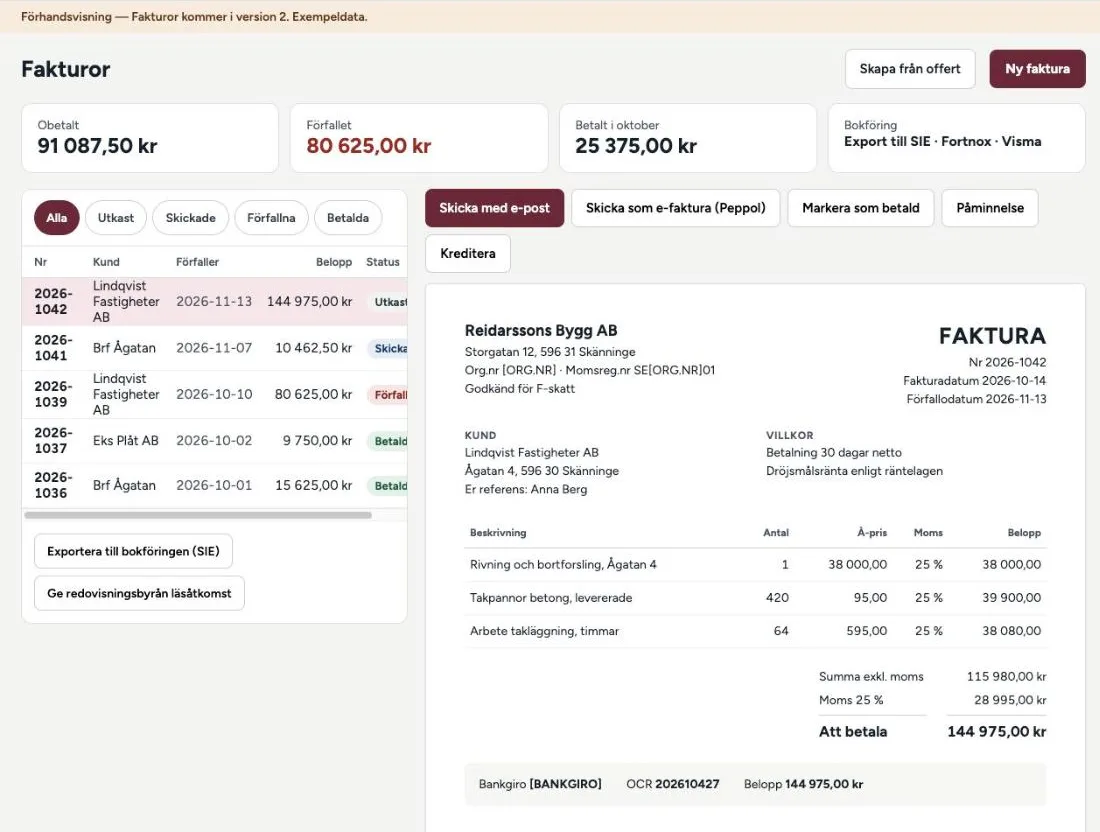Send a Påminnelse reminder

point(990,208)
